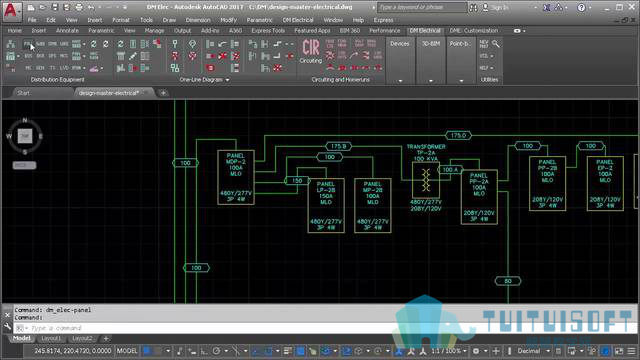Select the 175.B feeder tag in drawing
The height and width of the screenshot is (360, 640).
click(x=338, y=146)
